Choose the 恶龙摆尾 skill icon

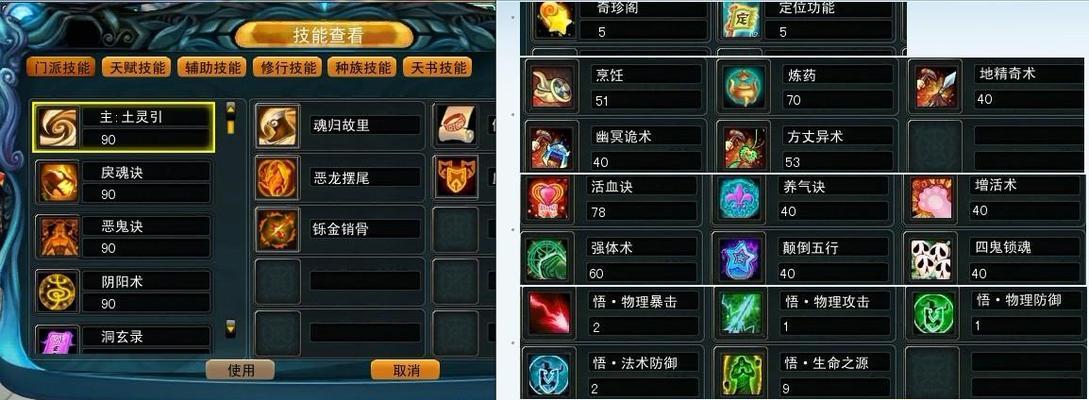[x=278, y=178]
